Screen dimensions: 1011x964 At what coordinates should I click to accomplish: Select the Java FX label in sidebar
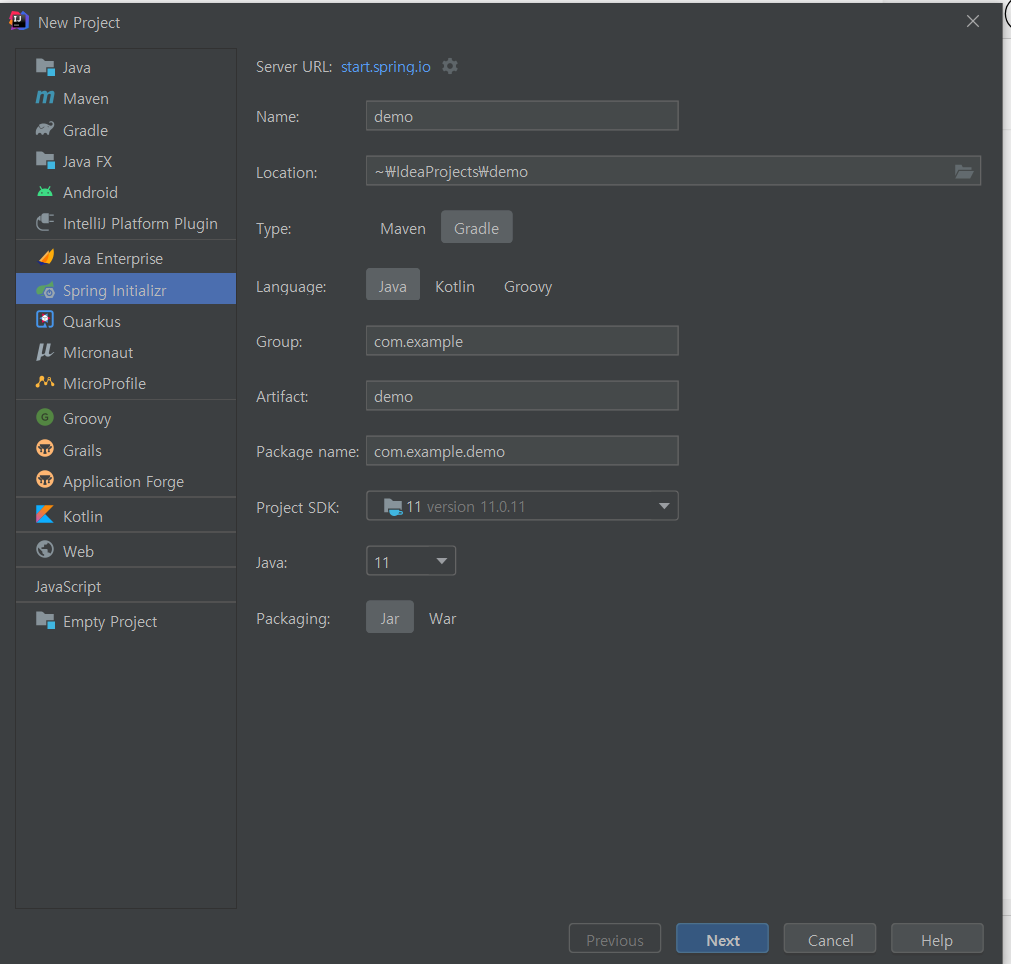[87, 161]
